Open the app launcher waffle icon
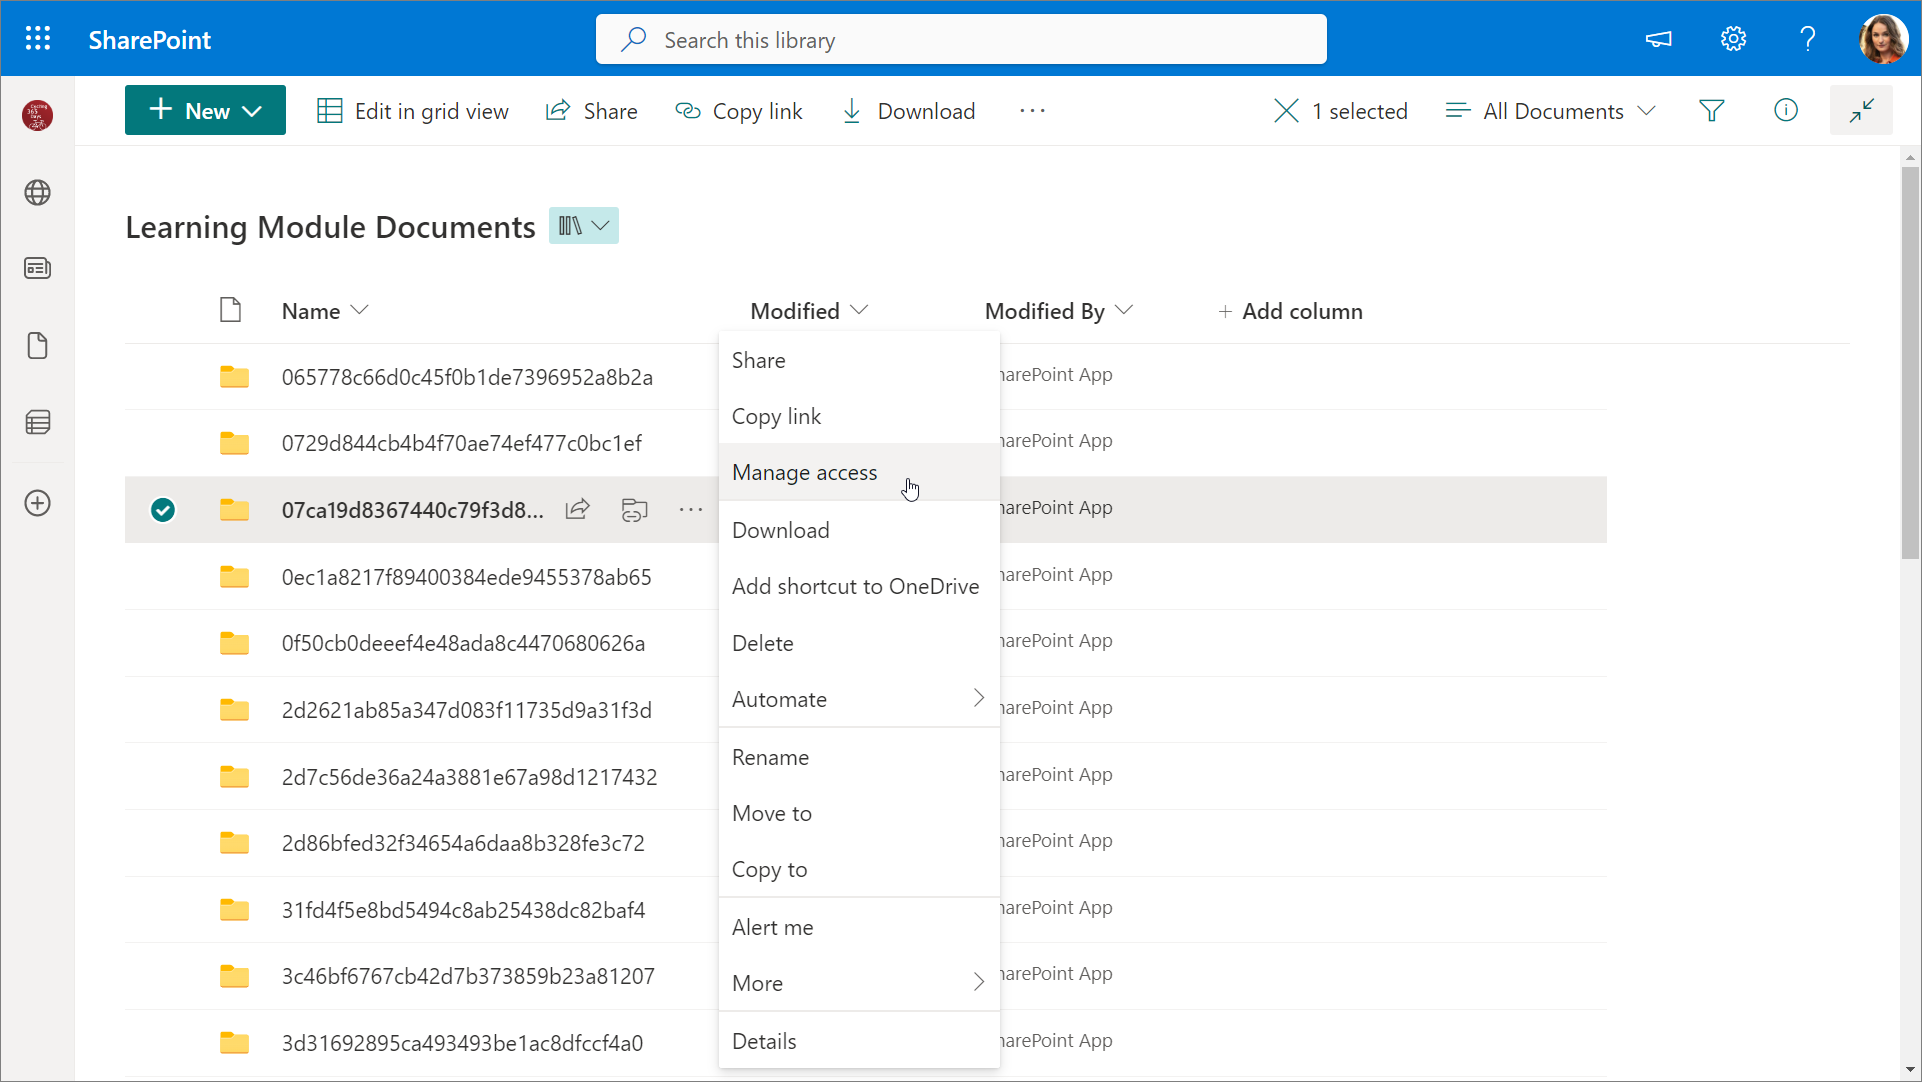 click(38, 39)
